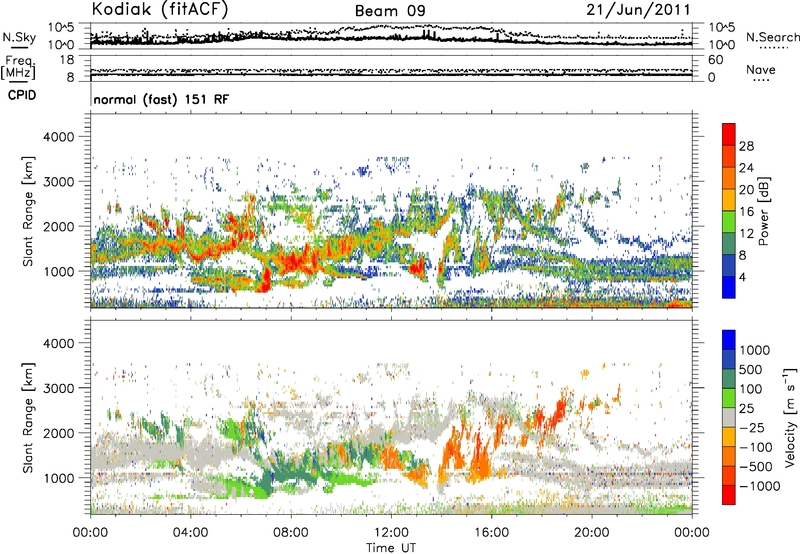This screenshot has height=554, width=800.
Task: Pick the top blue segment of Velocity color bar
Action: [x=729, y=340]
